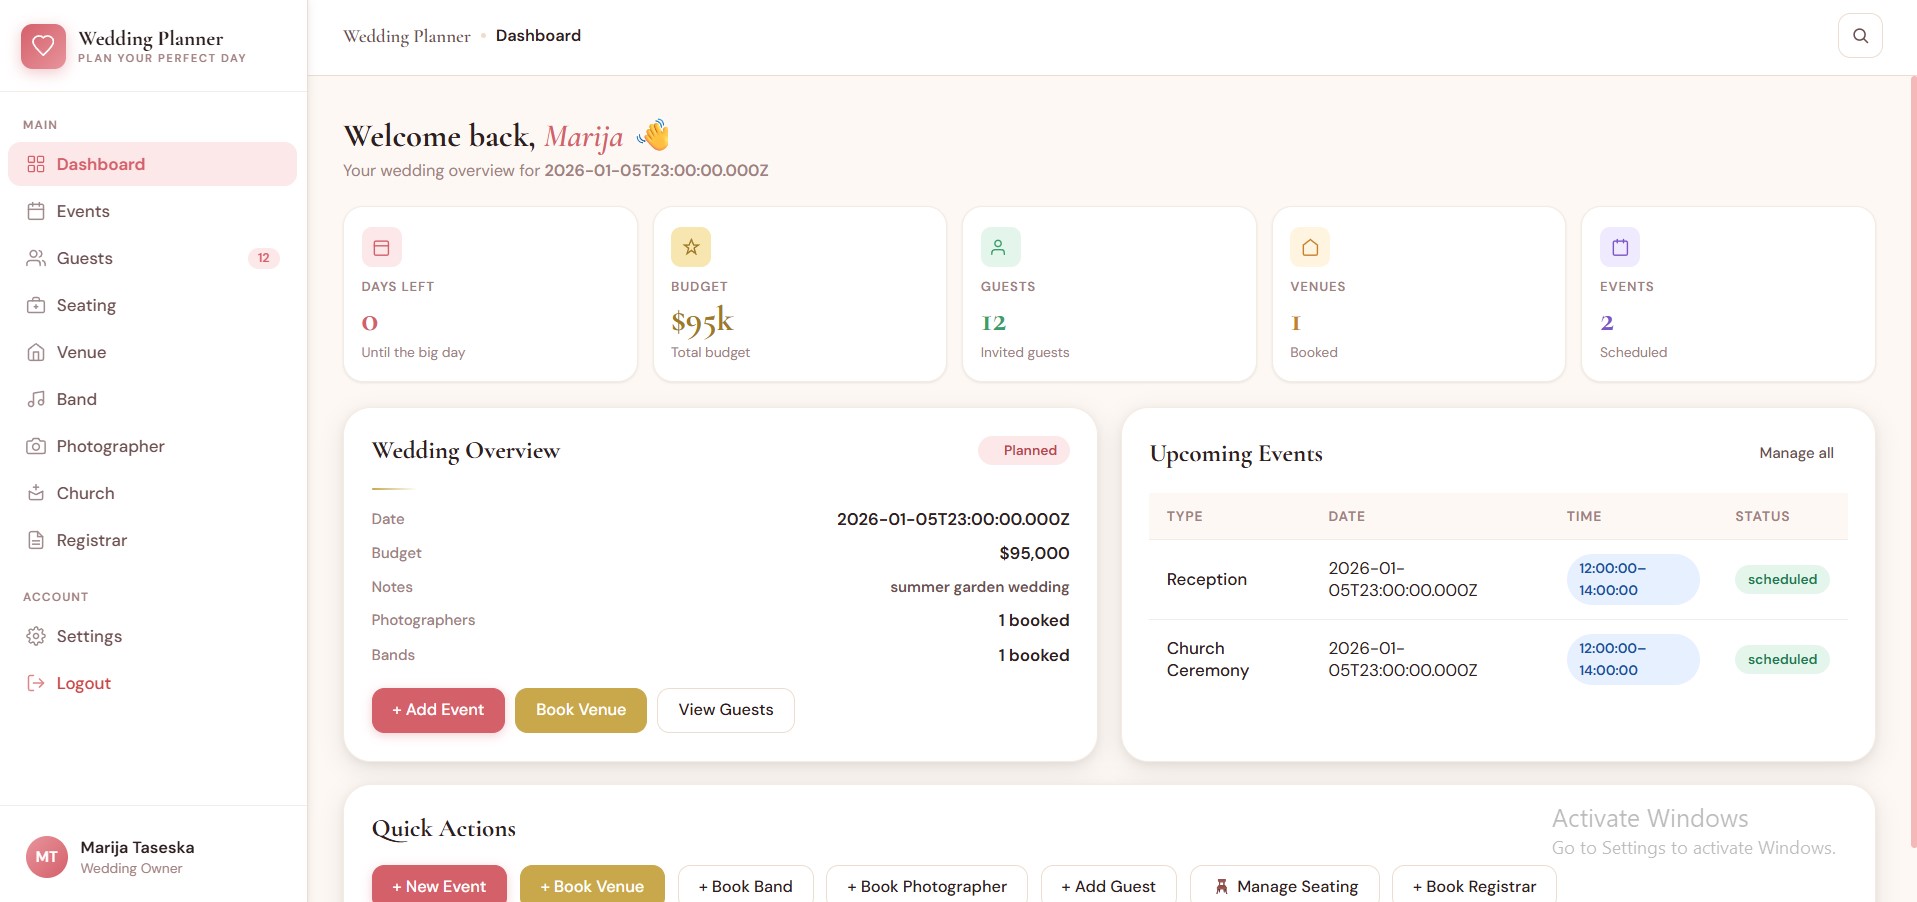Click the Manage Seating quick action

(1285, 886)
